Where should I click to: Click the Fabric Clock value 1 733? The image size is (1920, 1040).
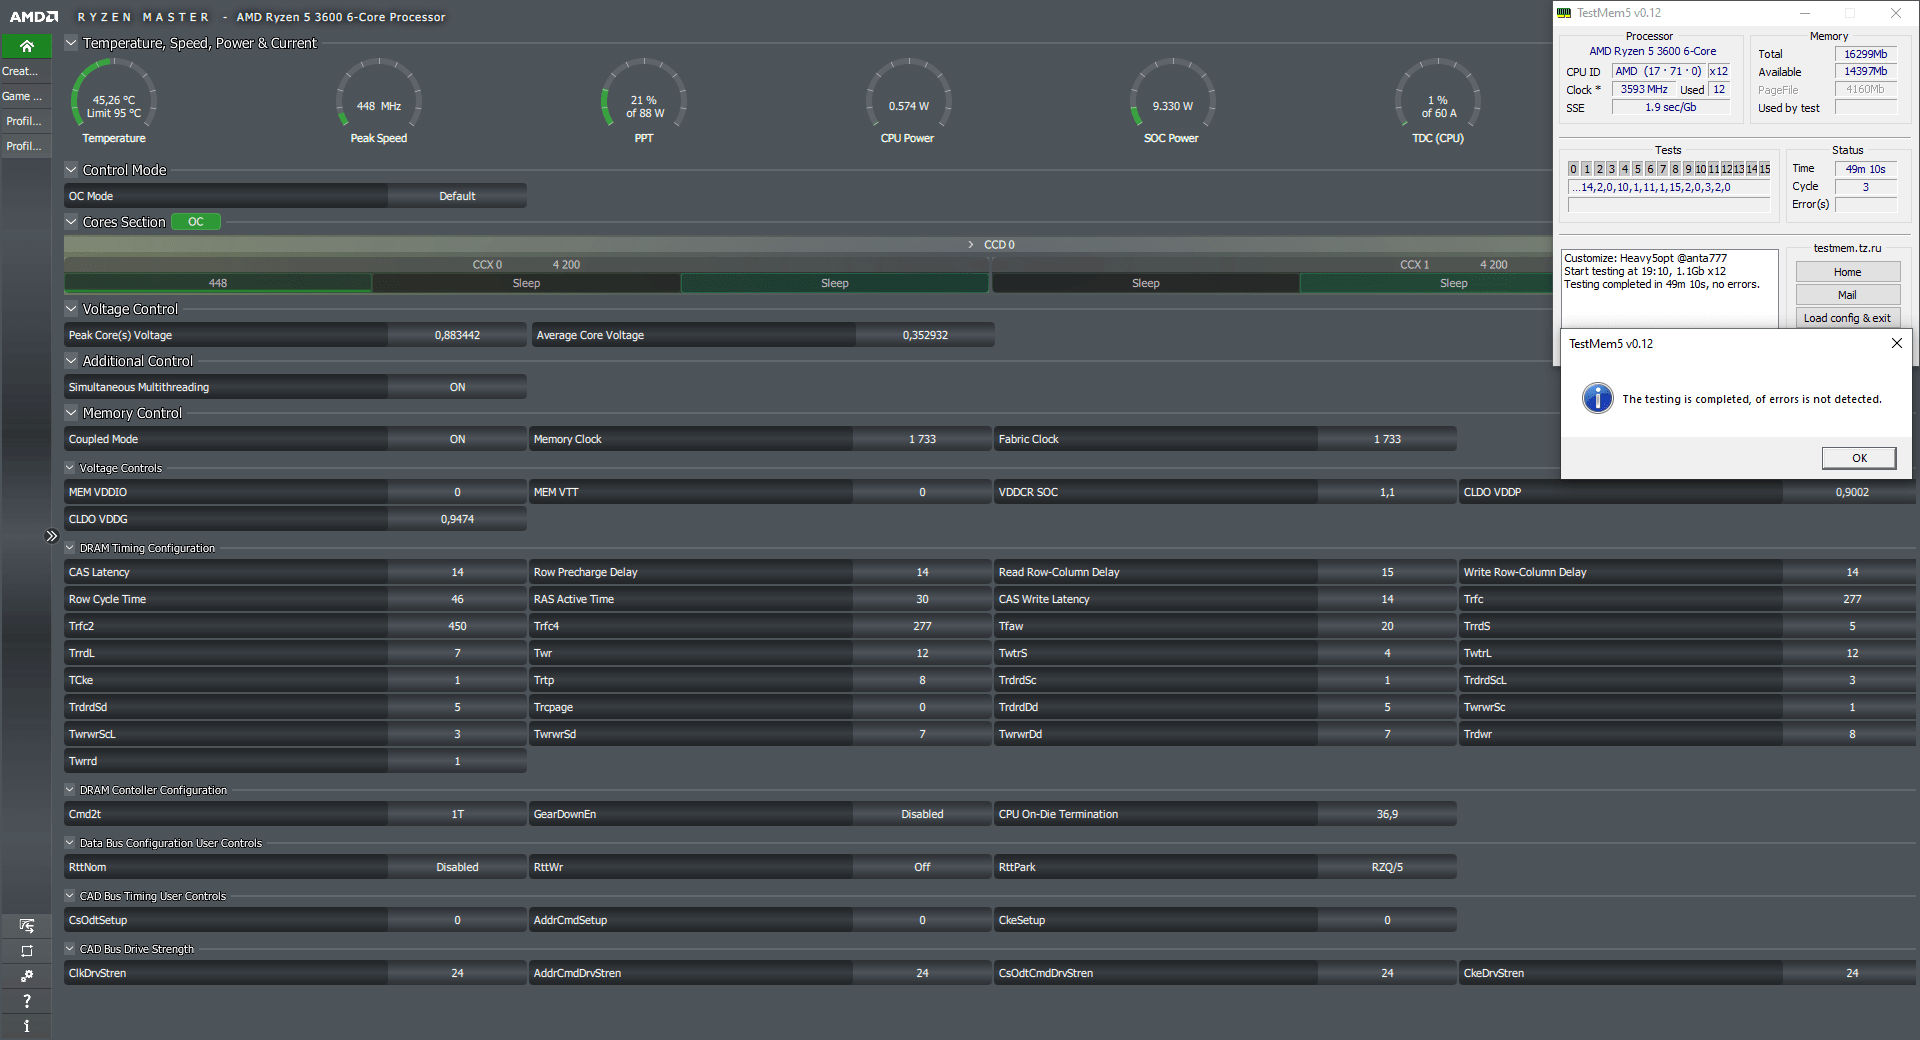pyautogui.click(x=1387, y=439)
